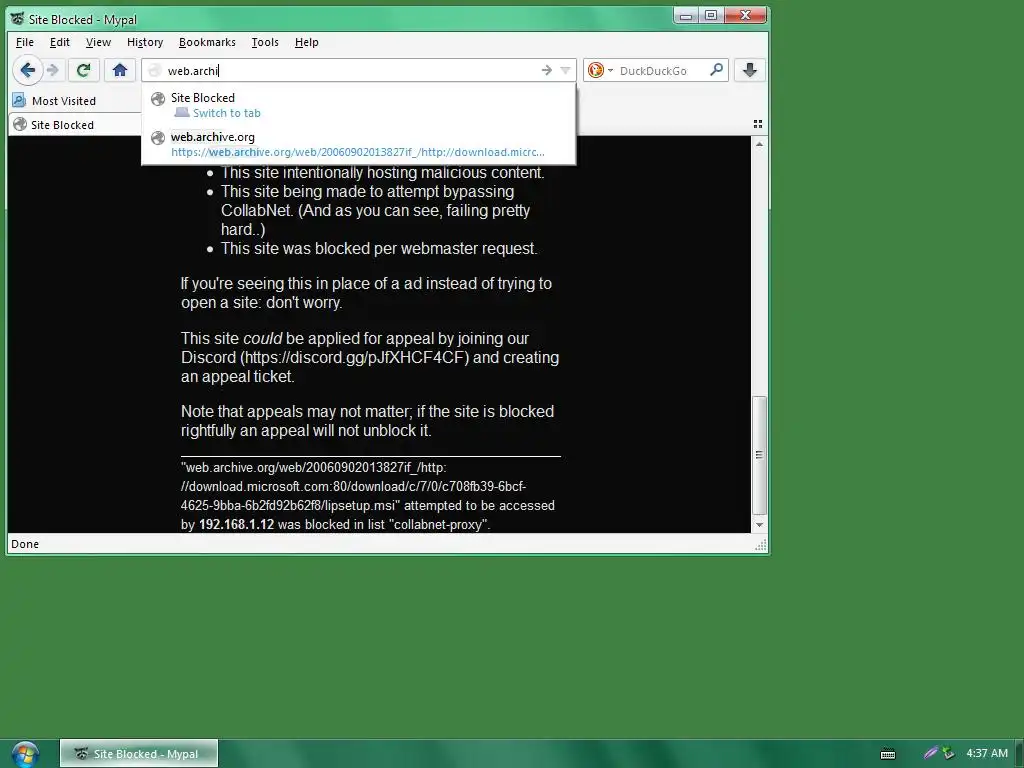Maximize the Mypal window
This screenshot has height=768, width=1024.
(x=711, y=15)
